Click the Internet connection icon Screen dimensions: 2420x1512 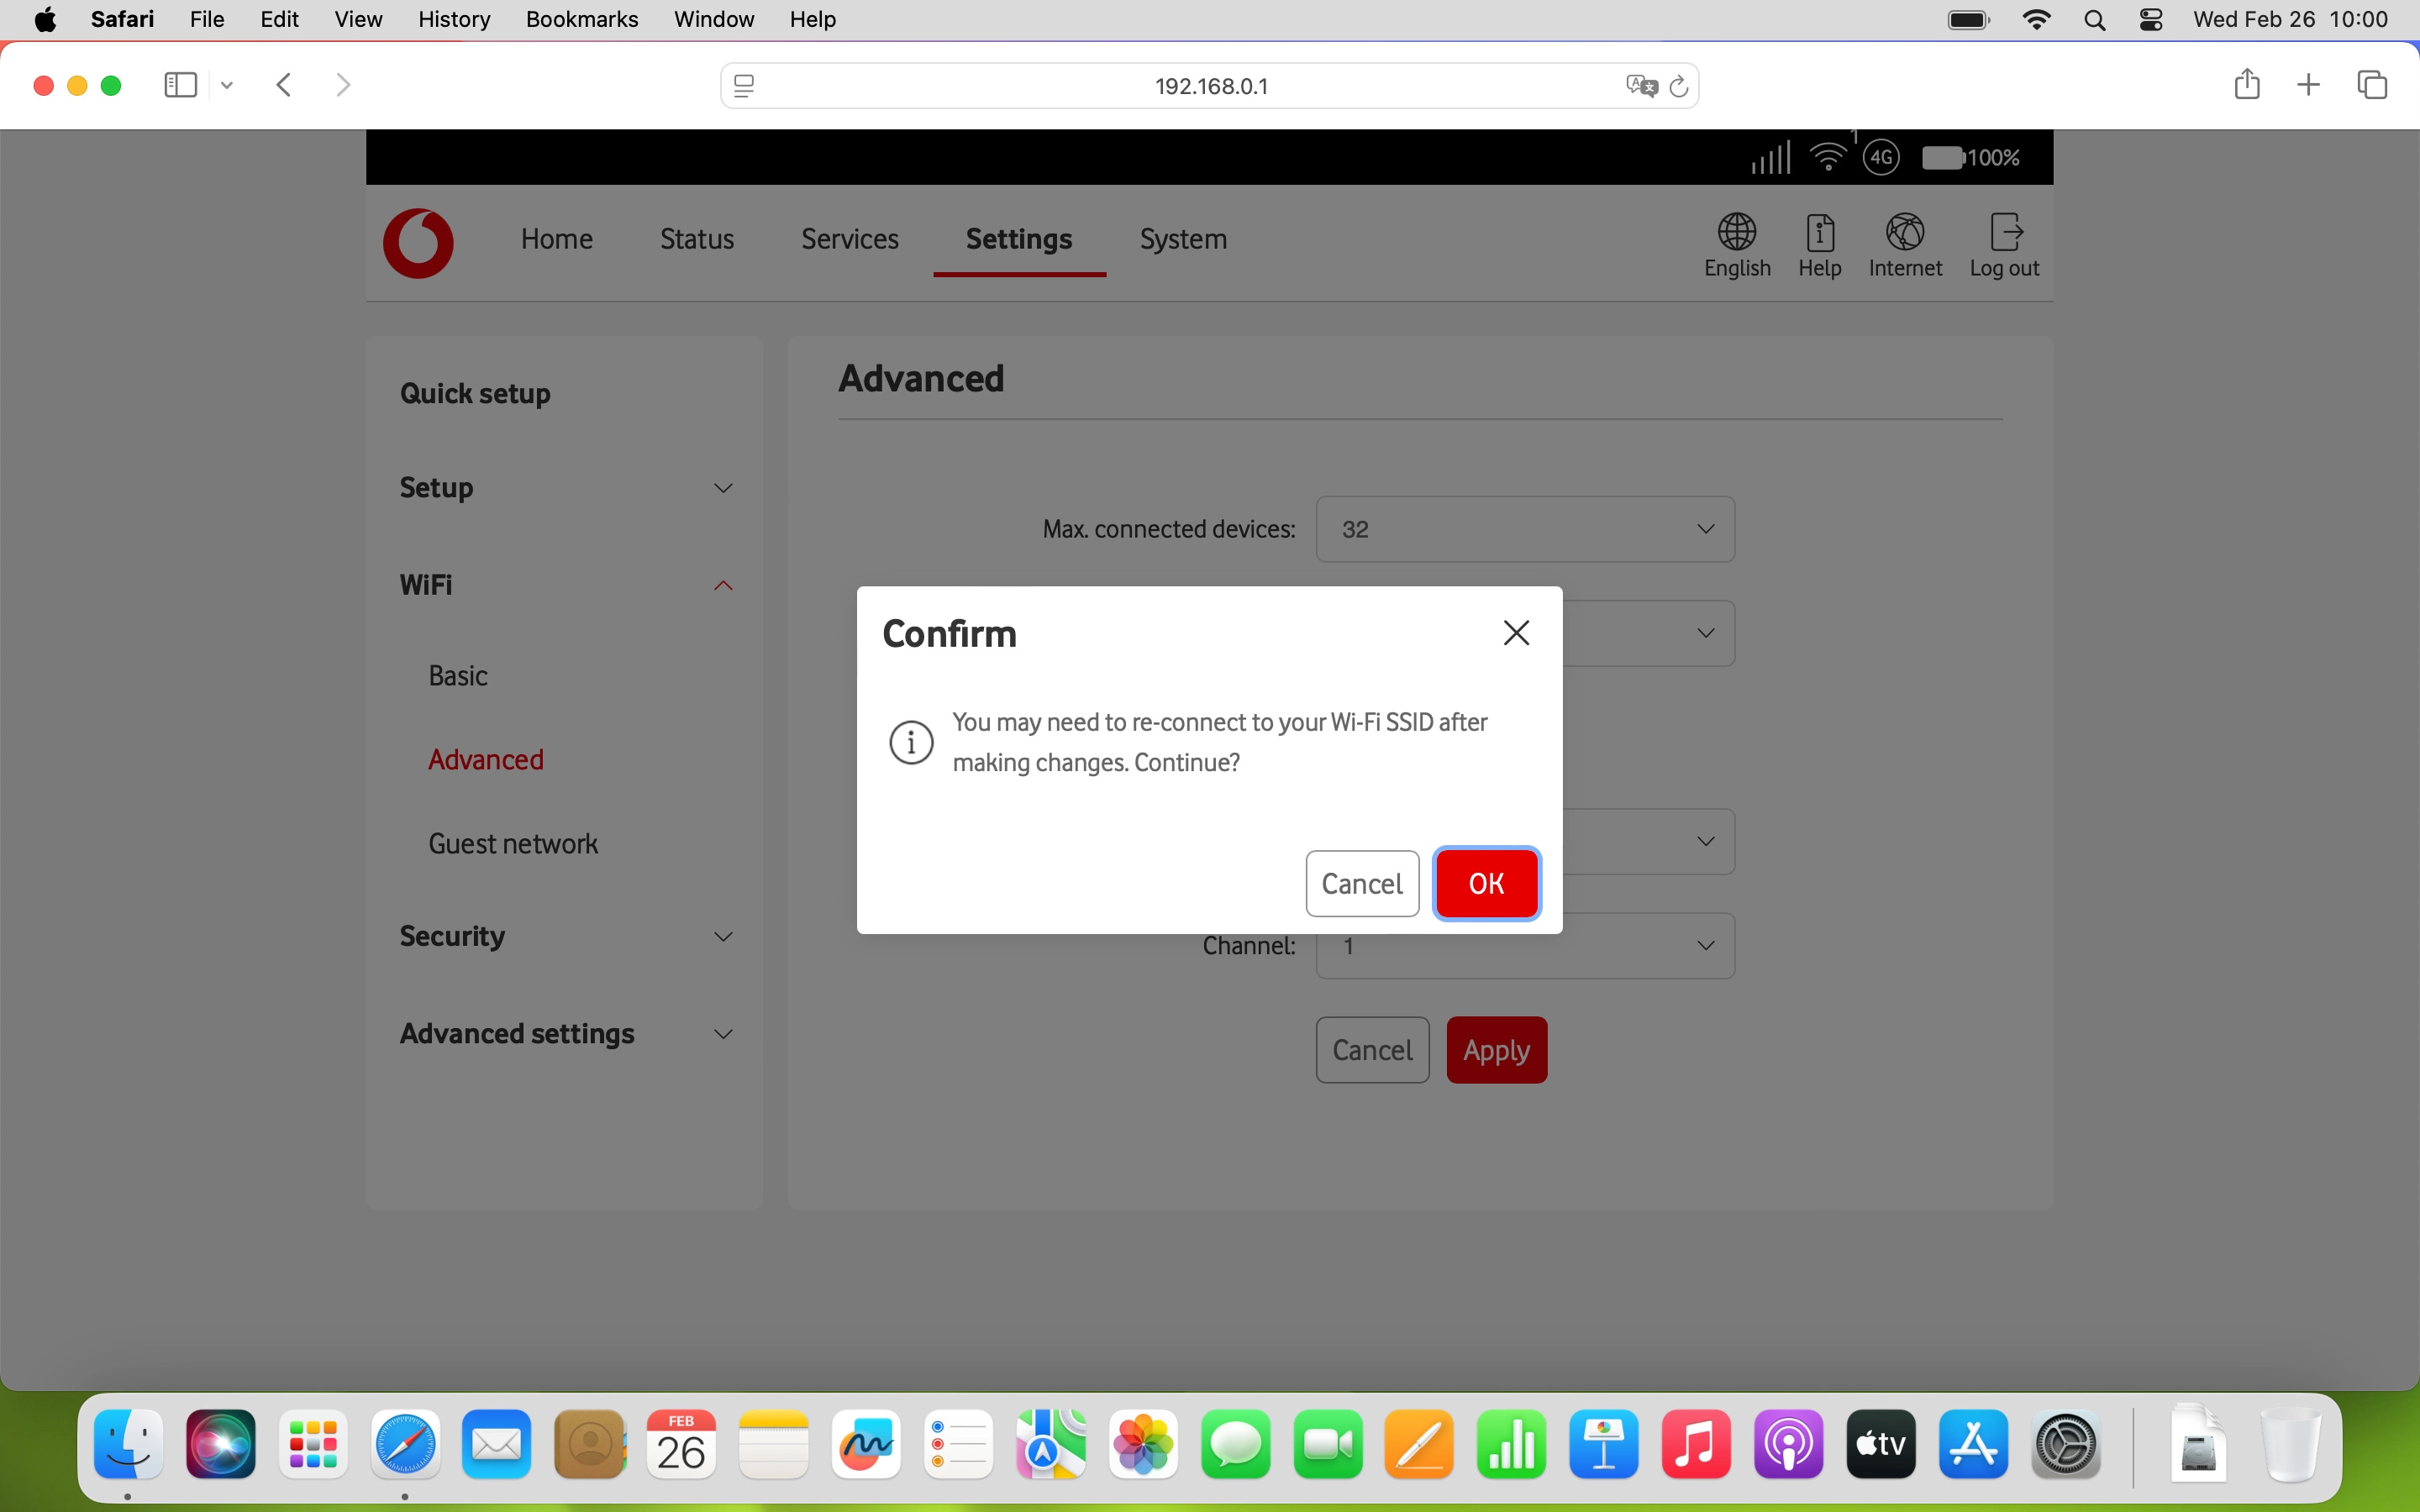(1904, 233)
